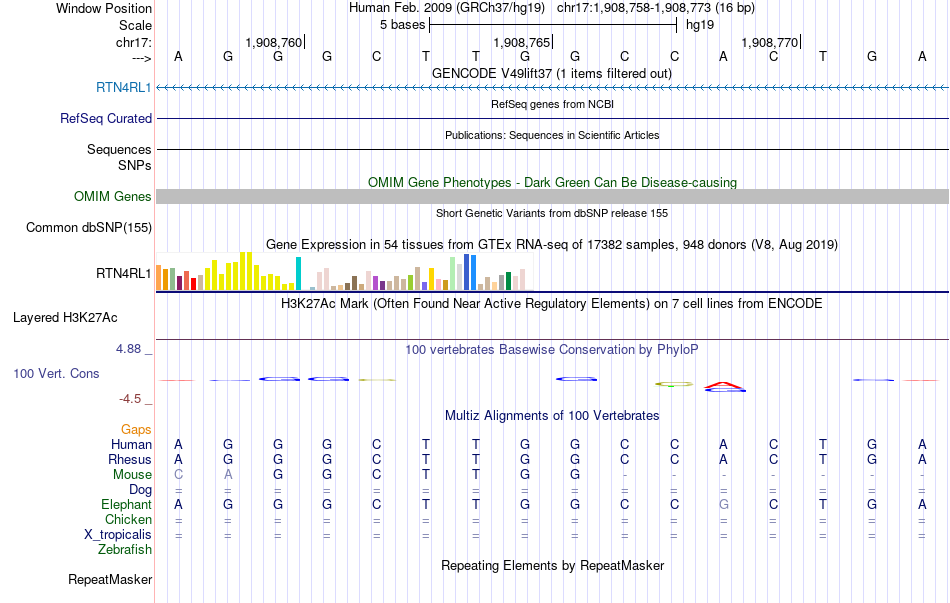950x603 pixels.
Task: Click the tall cyan GTEx expression bar
Action: (x=298, y=273)
